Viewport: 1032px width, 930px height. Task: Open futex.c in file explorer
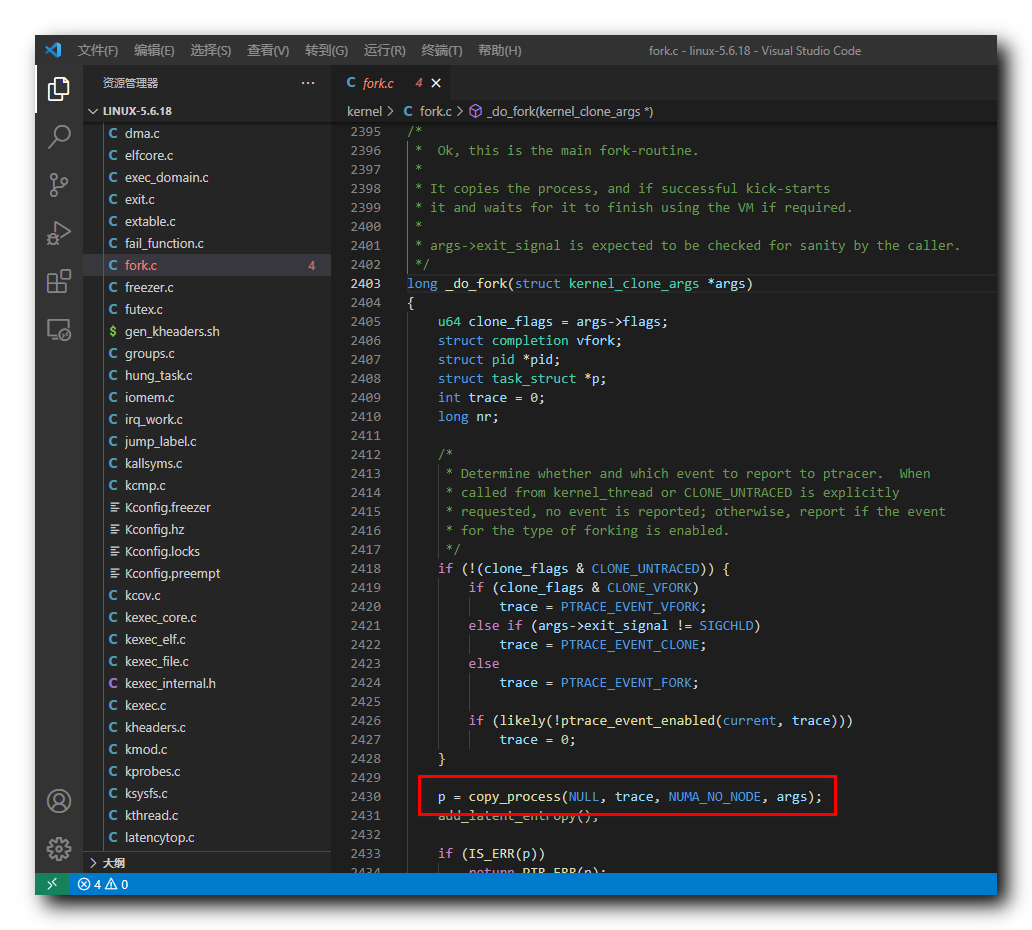(207, 309)
